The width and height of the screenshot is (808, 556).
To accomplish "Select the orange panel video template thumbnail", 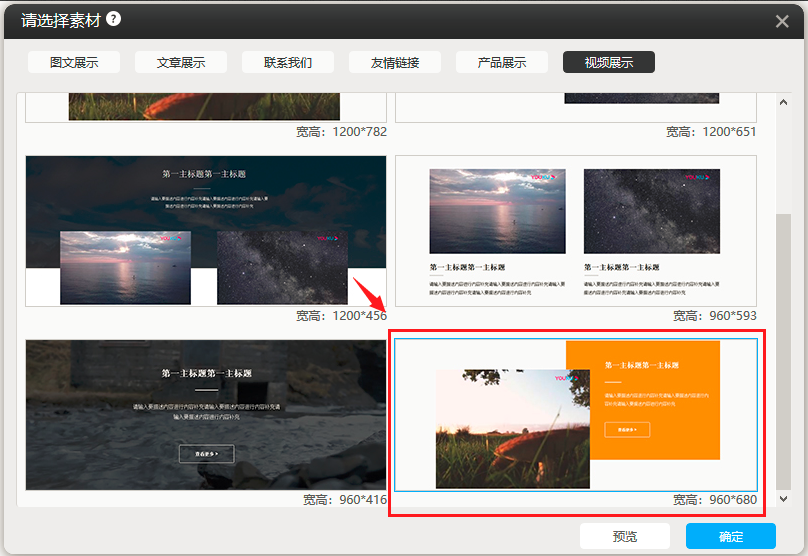I will point(576,414).
